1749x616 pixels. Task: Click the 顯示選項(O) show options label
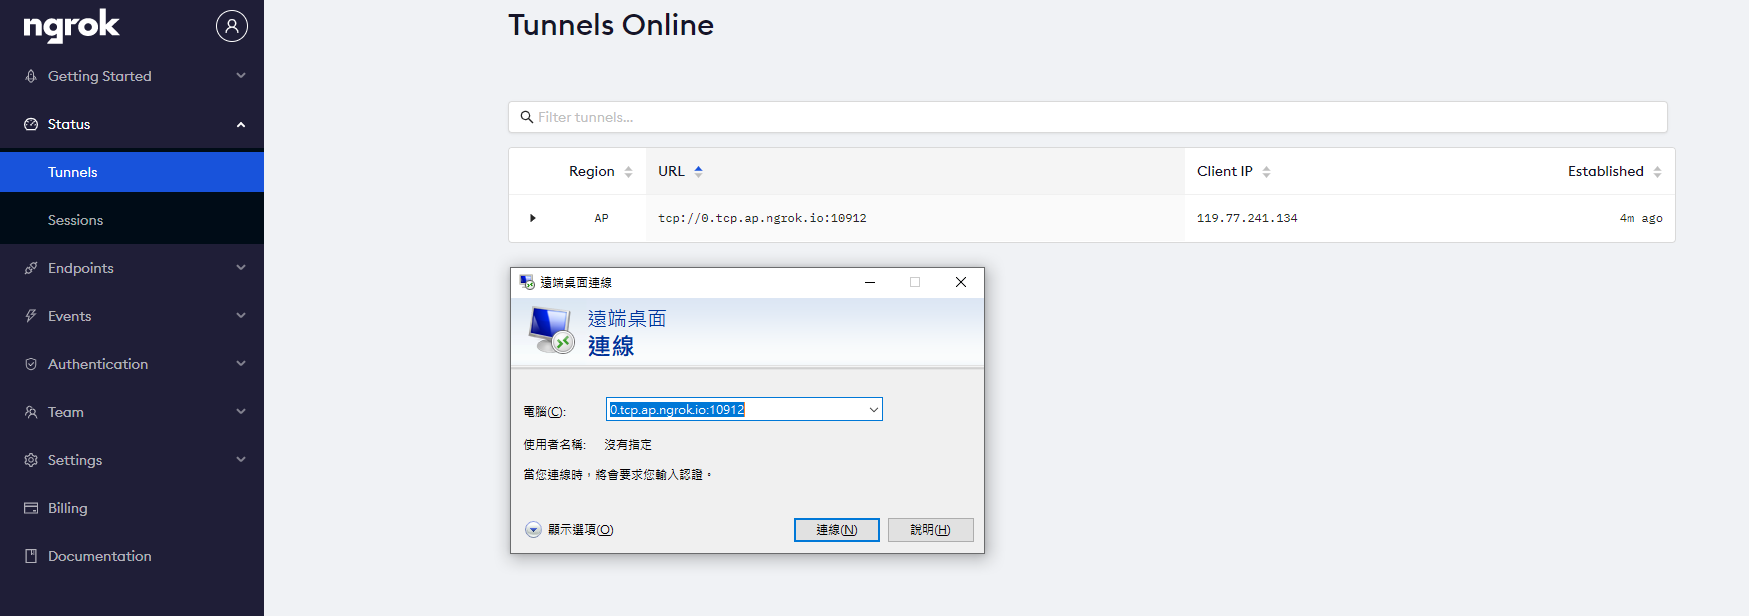(x=580, y=530)
